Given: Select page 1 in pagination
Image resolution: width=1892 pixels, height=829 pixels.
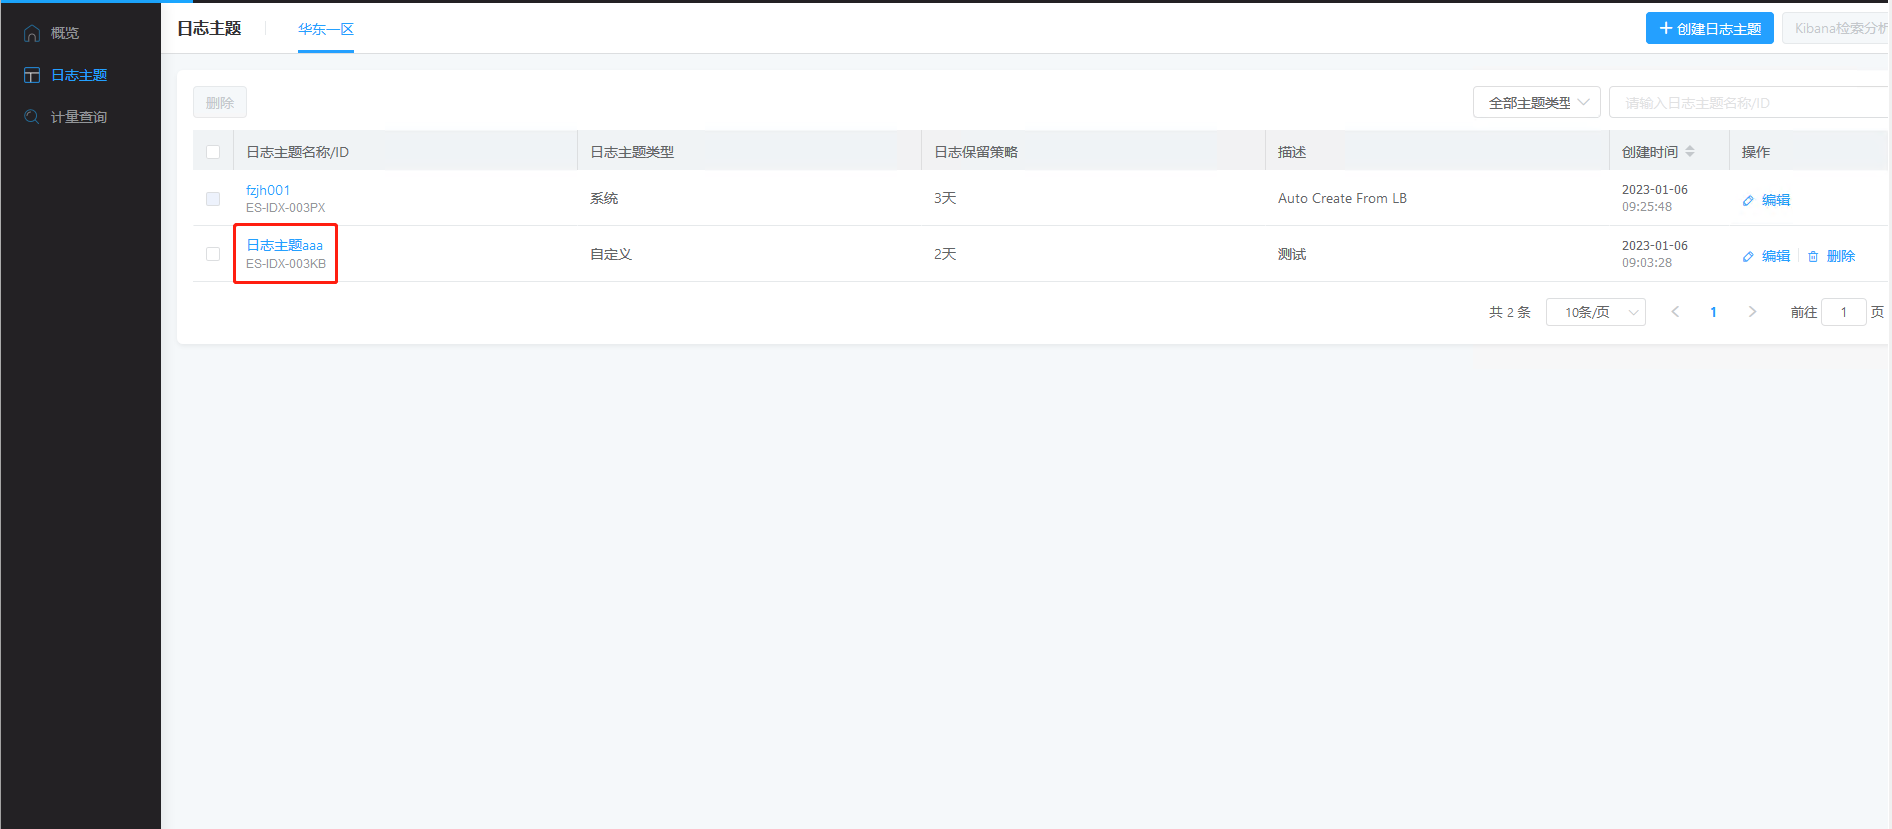Looking at the screenshot, I should coord(1713,312).
